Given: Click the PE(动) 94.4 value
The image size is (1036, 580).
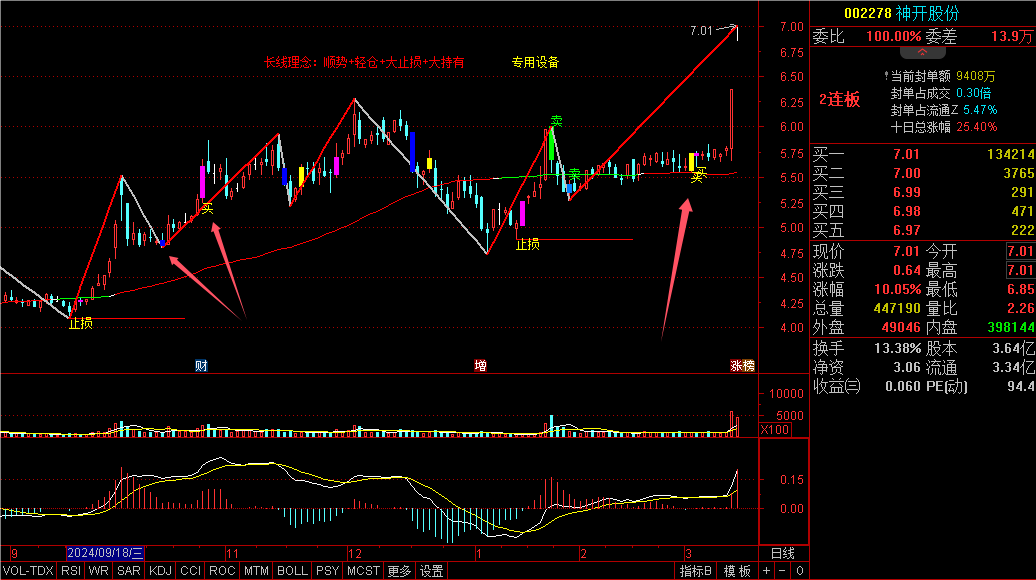Looking at the screenshot, I should tap(1021, 386).
